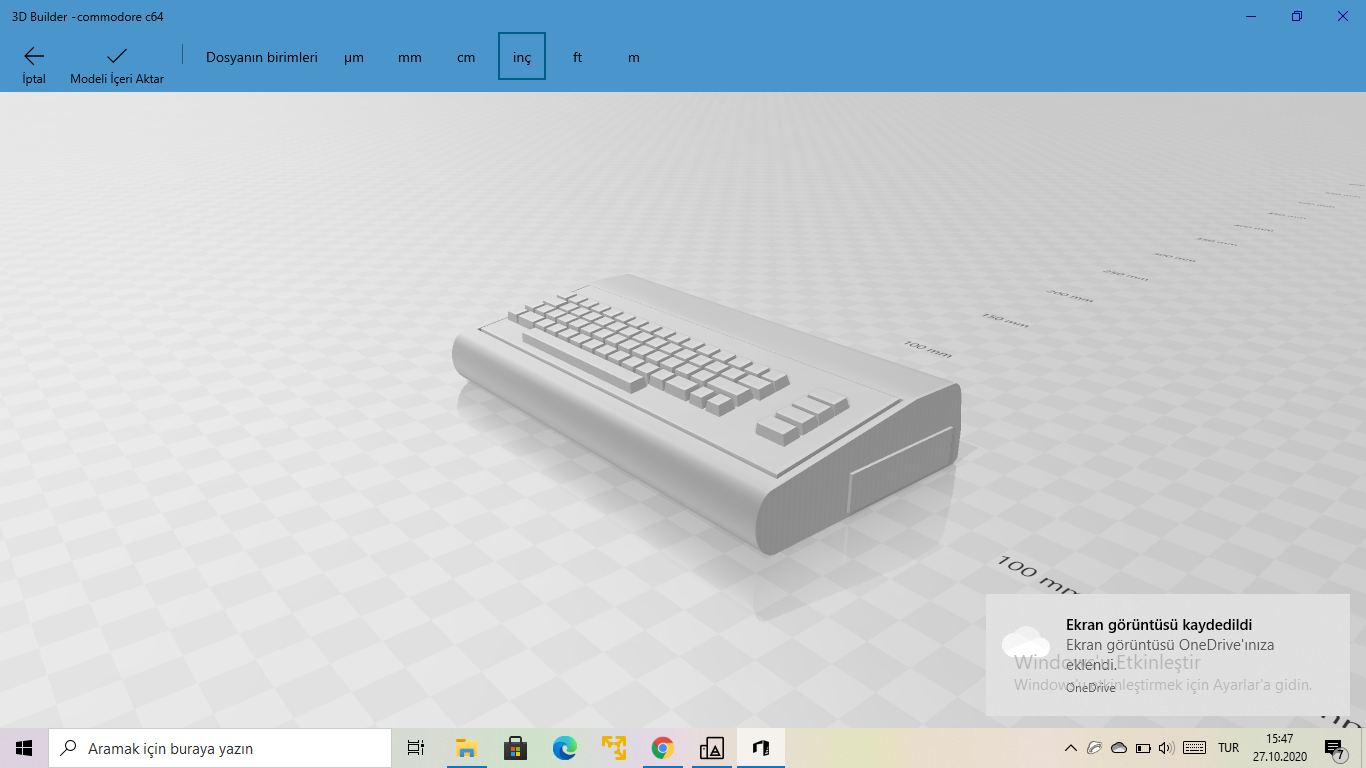1366x768 pixels.
Task: Set file units to ft
Action: tap(578, 57)
